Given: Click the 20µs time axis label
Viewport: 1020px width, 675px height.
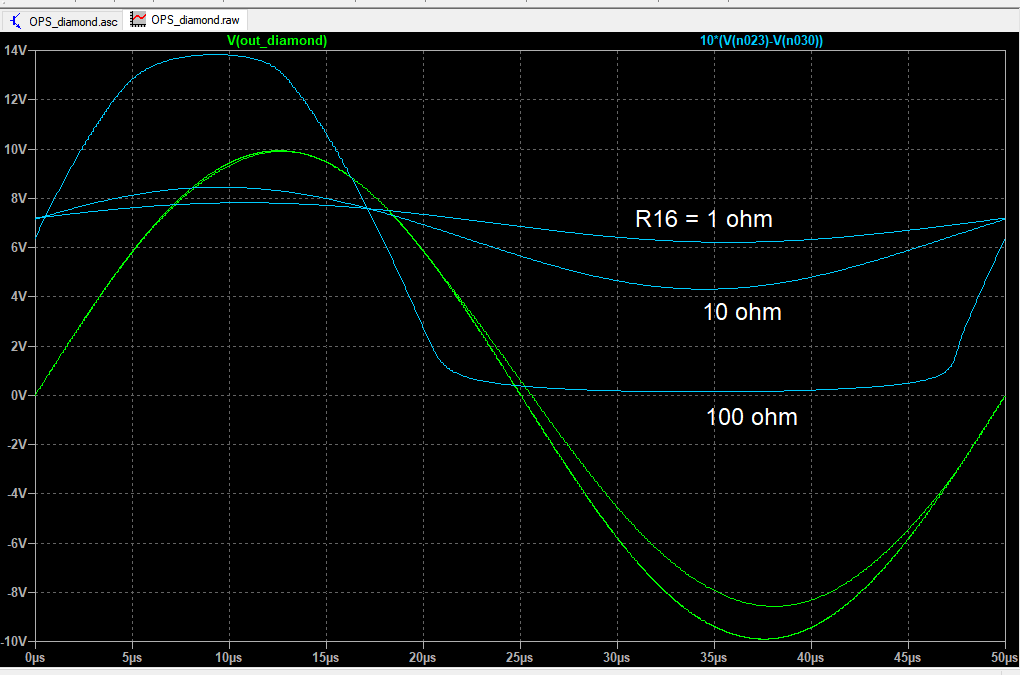Looking at the screenshot, I should click(422, 657).
